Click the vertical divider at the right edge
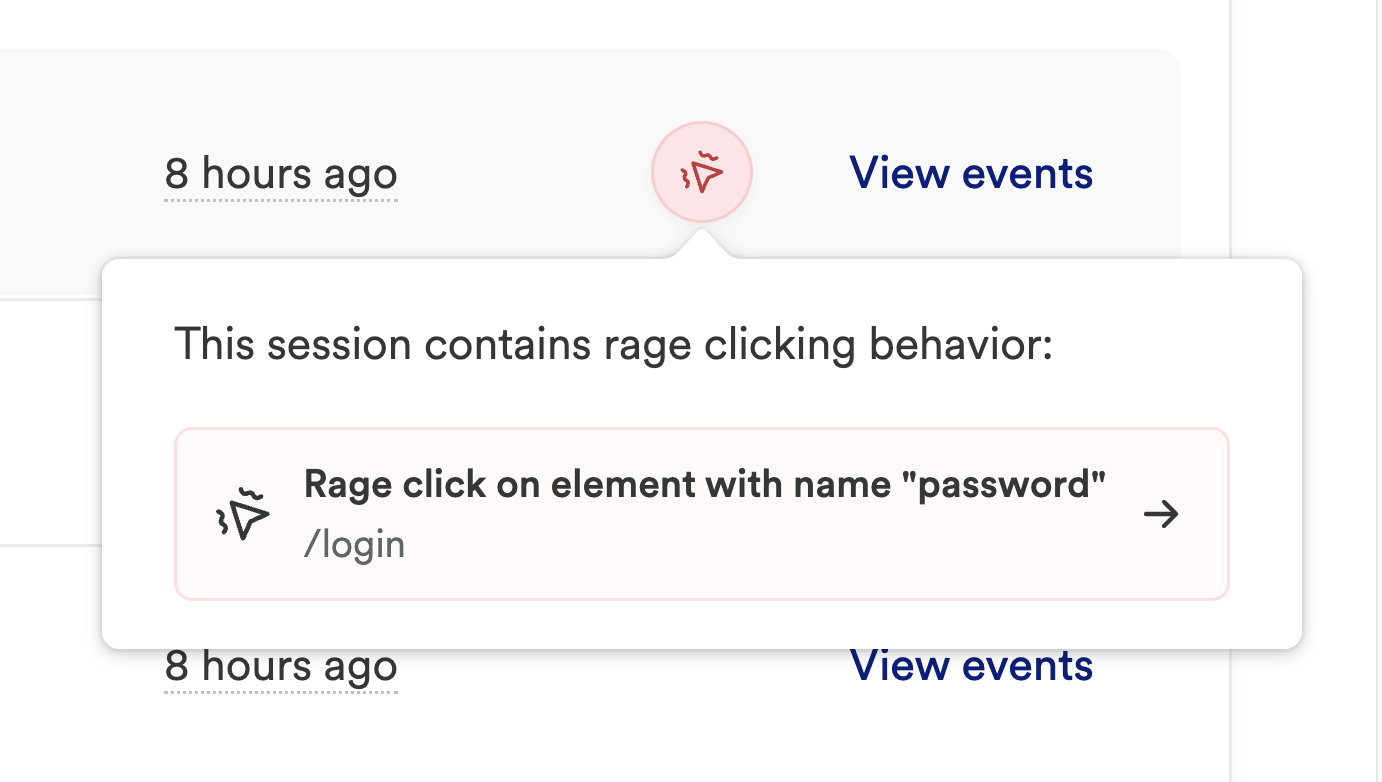This screenshot has width=1382, height=782. coord(1230,400)
